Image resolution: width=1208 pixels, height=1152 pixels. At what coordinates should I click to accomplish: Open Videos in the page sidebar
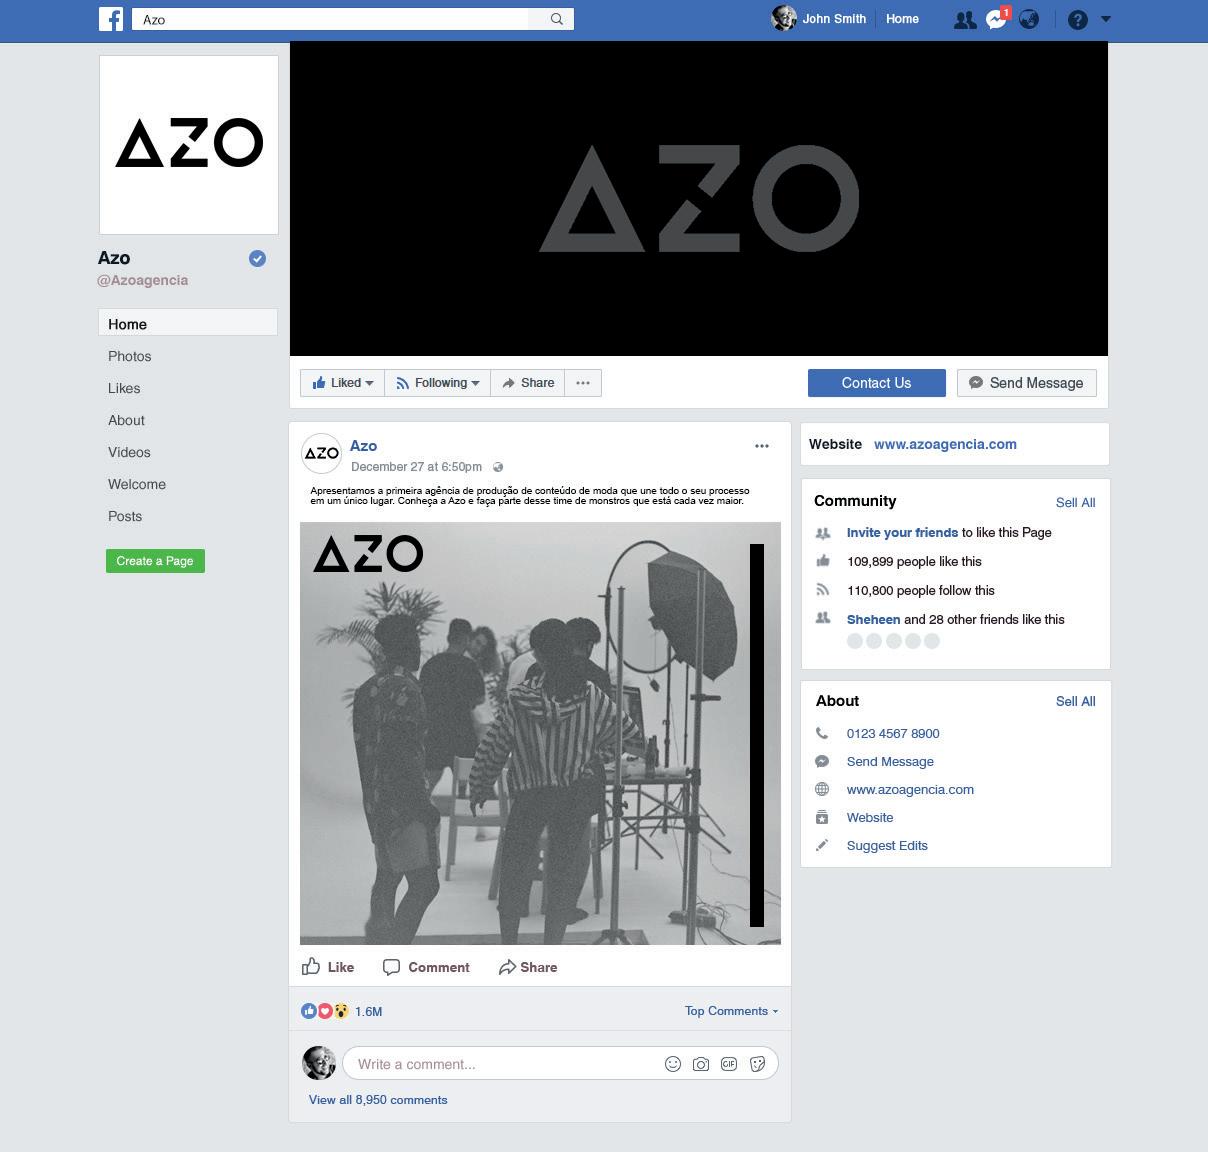(x=129, y=452)
